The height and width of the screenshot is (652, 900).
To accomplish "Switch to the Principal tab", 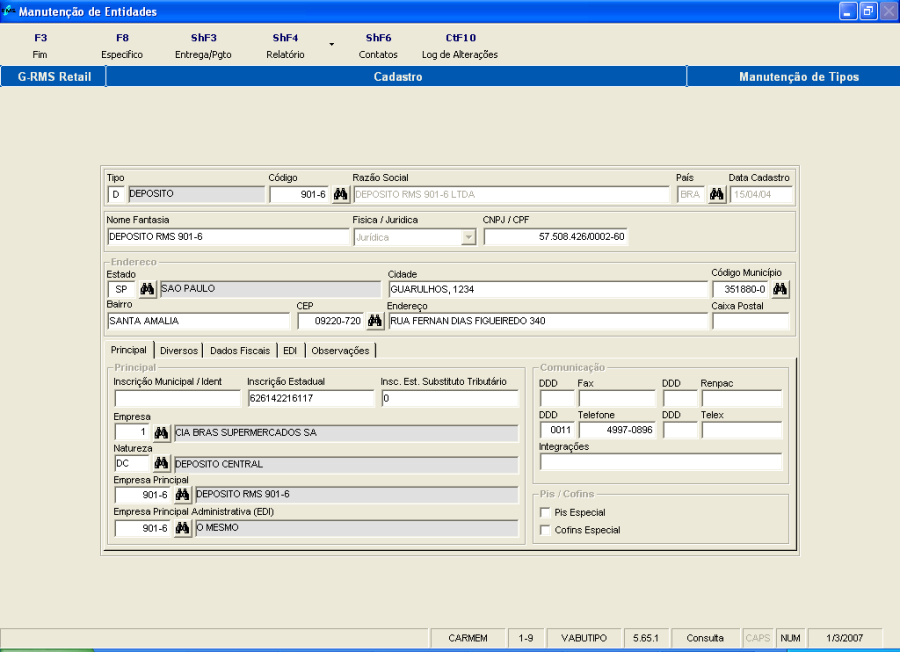I will (129, 350).
